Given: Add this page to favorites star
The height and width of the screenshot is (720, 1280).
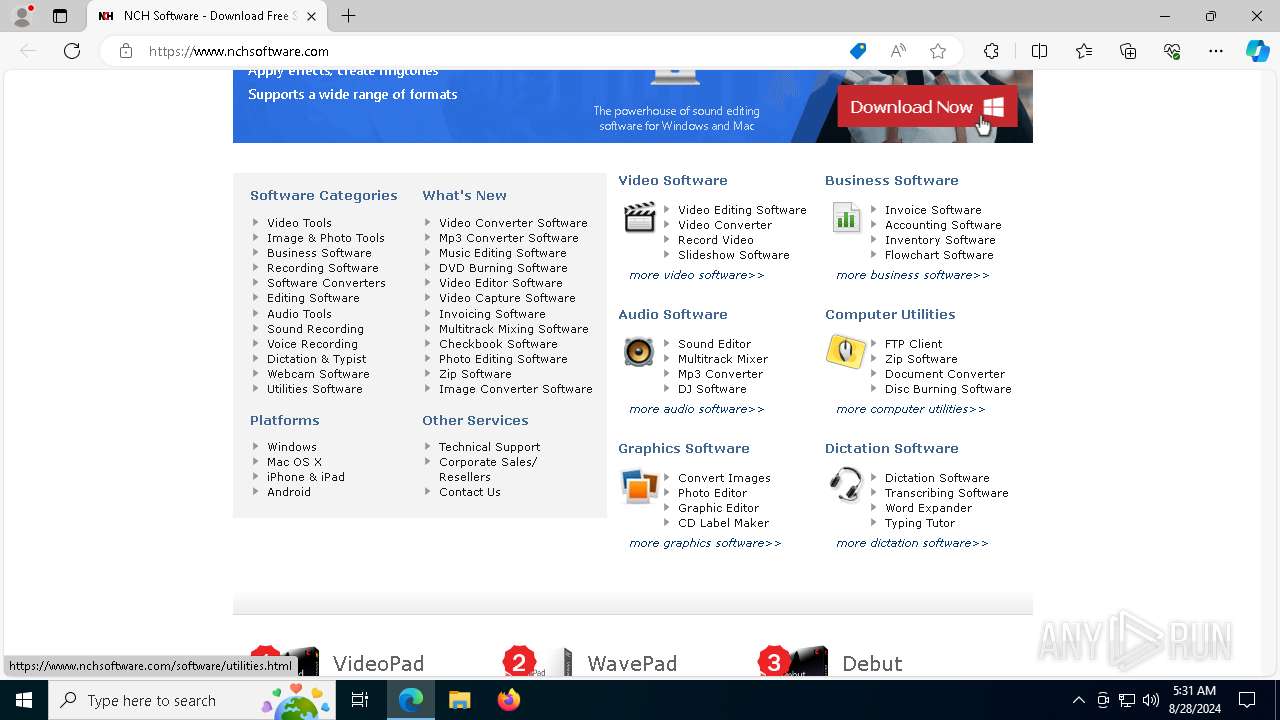Looking at the screenshot, I should [x=938, y=51].
